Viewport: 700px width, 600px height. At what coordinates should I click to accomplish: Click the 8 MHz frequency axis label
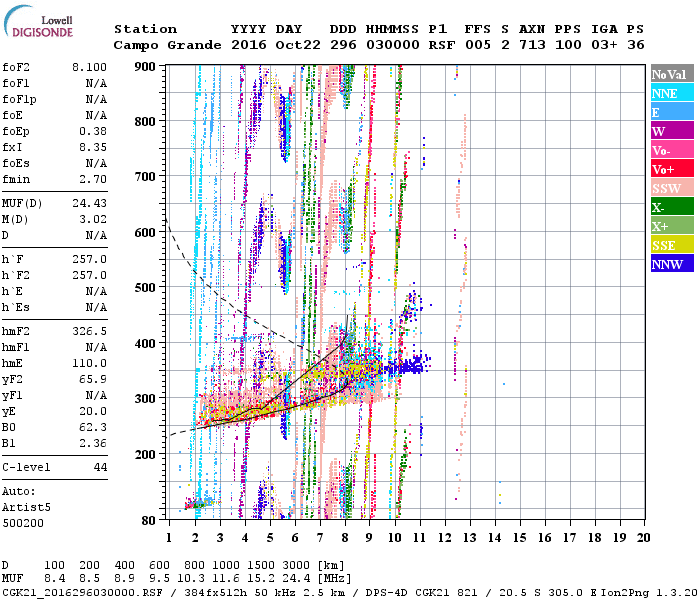coord(345,538)
